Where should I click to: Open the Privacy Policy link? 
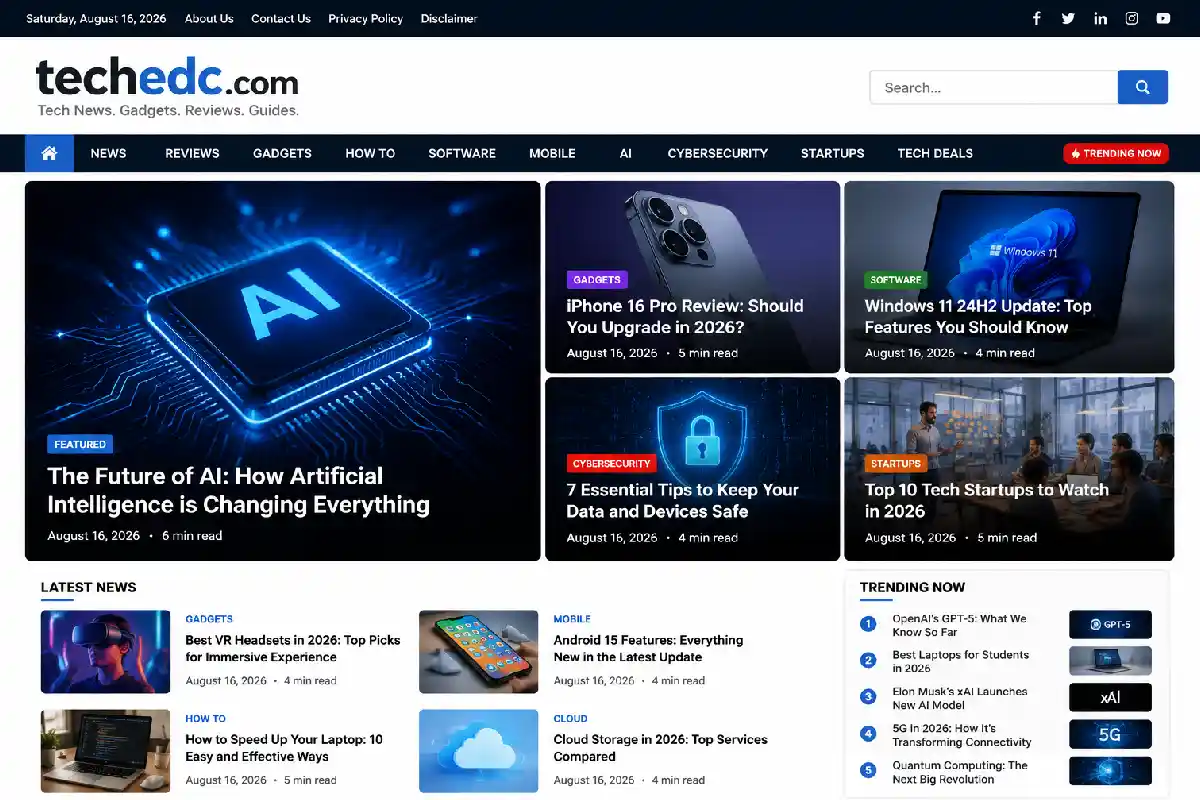pos(365,18)
